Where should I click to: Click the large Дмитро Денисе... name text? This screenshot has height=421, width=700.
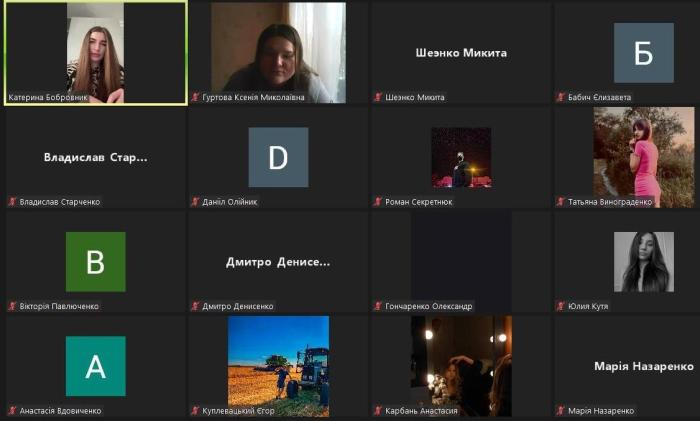(x=278, y=262)
